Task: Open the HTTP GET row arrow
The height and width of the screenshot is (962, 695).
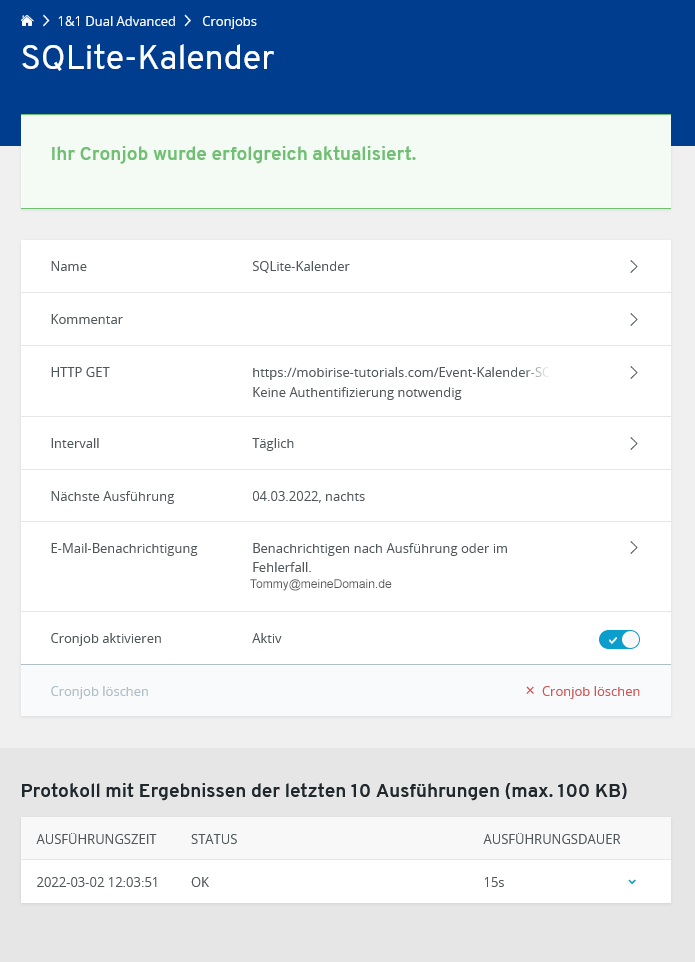Action: 633,372
